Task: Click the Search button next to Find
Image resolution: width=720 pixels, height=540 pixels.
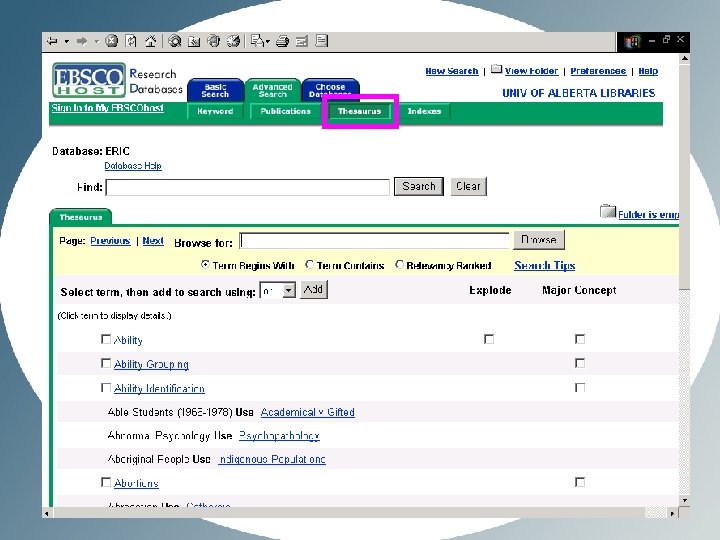Action: coord(419,186)
